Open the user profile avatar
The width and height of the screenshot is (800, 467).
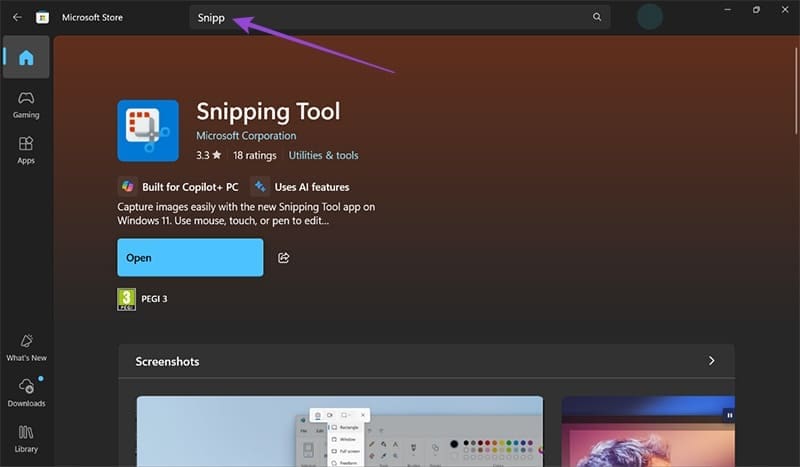coord(649,17)
